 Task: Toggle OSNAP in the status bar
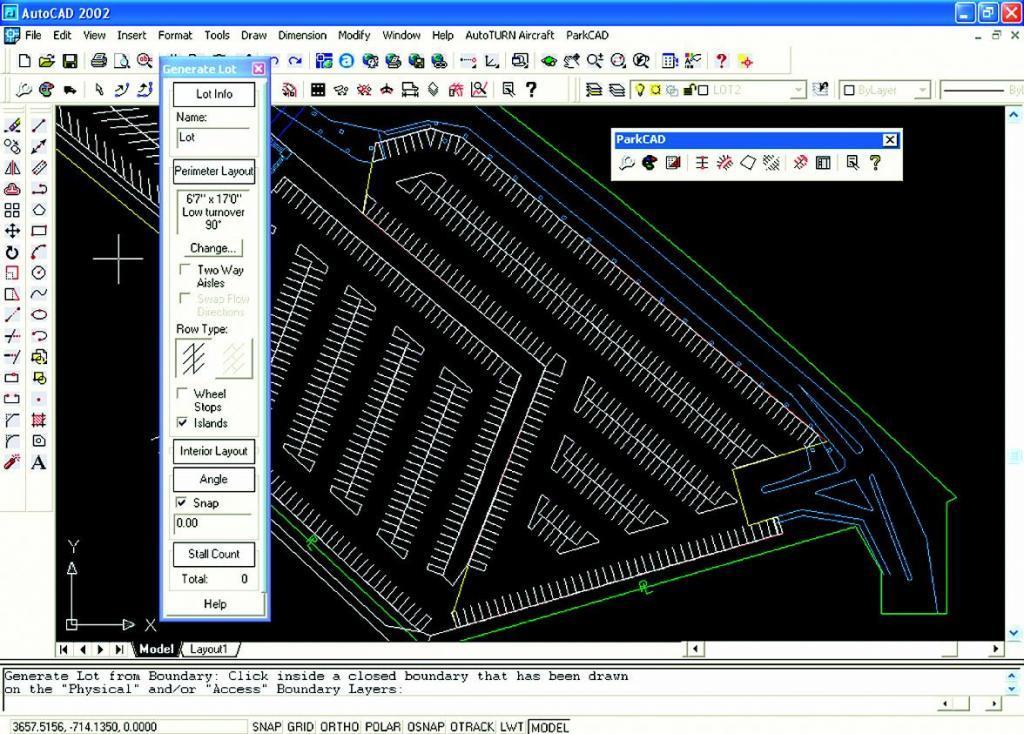[425, 727]
